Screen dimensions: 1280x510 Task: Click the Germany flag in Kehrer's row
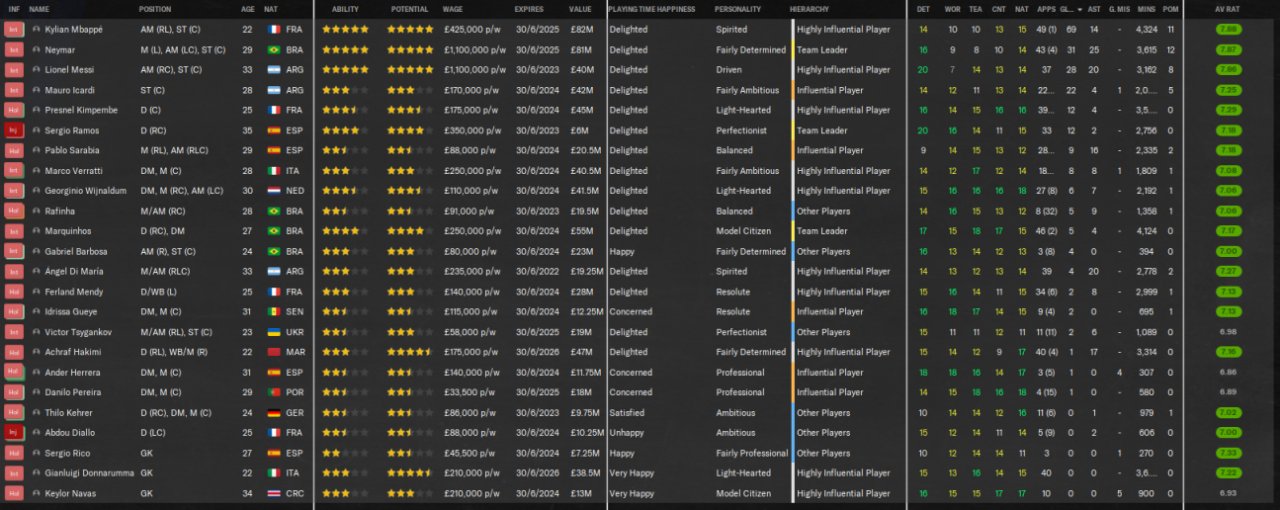pyautogui.click(x=274, y=412)
